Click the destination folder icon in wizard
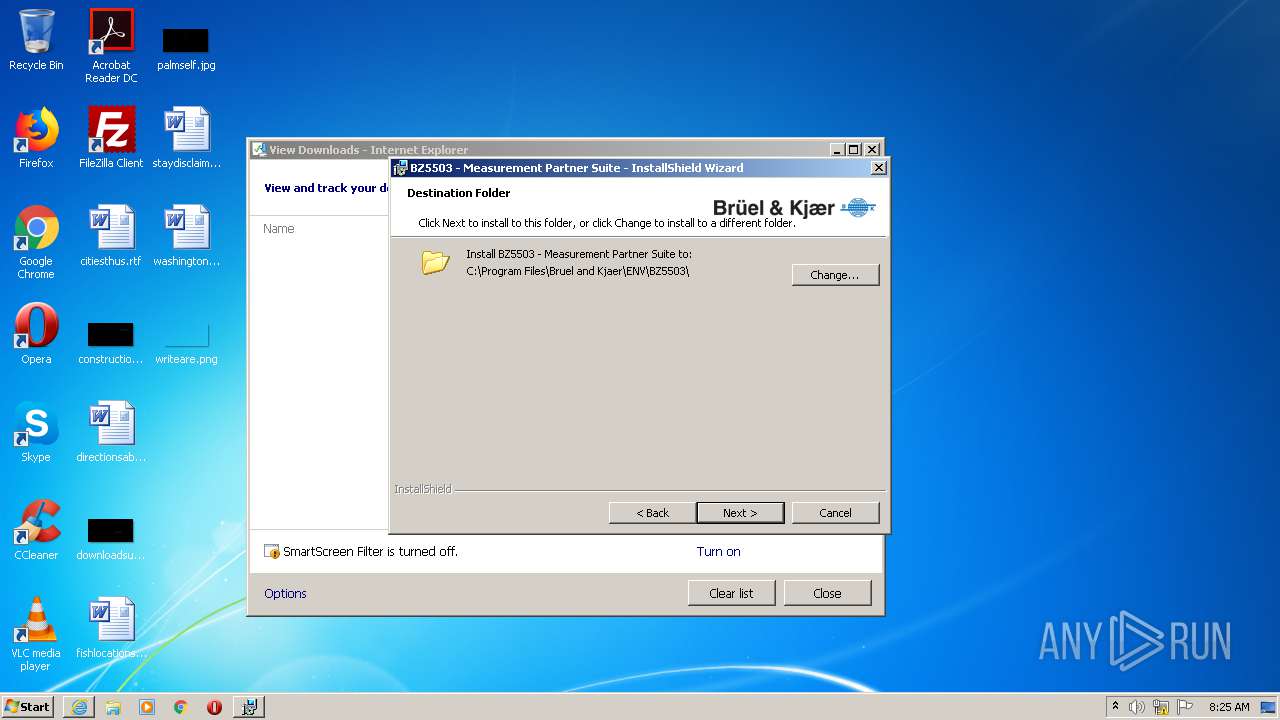The image size is (1280, 720). [435, 263]
